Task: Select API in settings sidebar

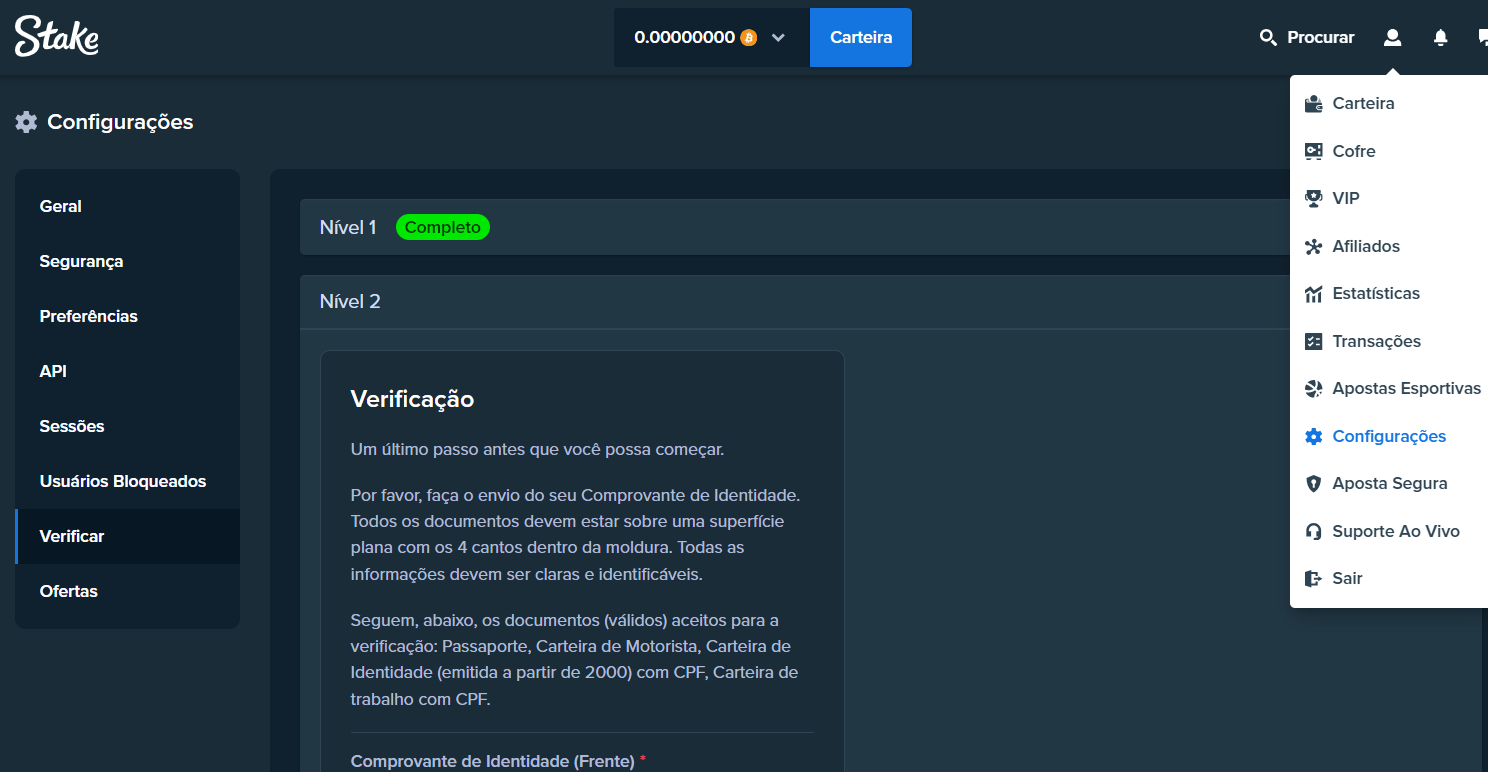Action: [127, 371]
